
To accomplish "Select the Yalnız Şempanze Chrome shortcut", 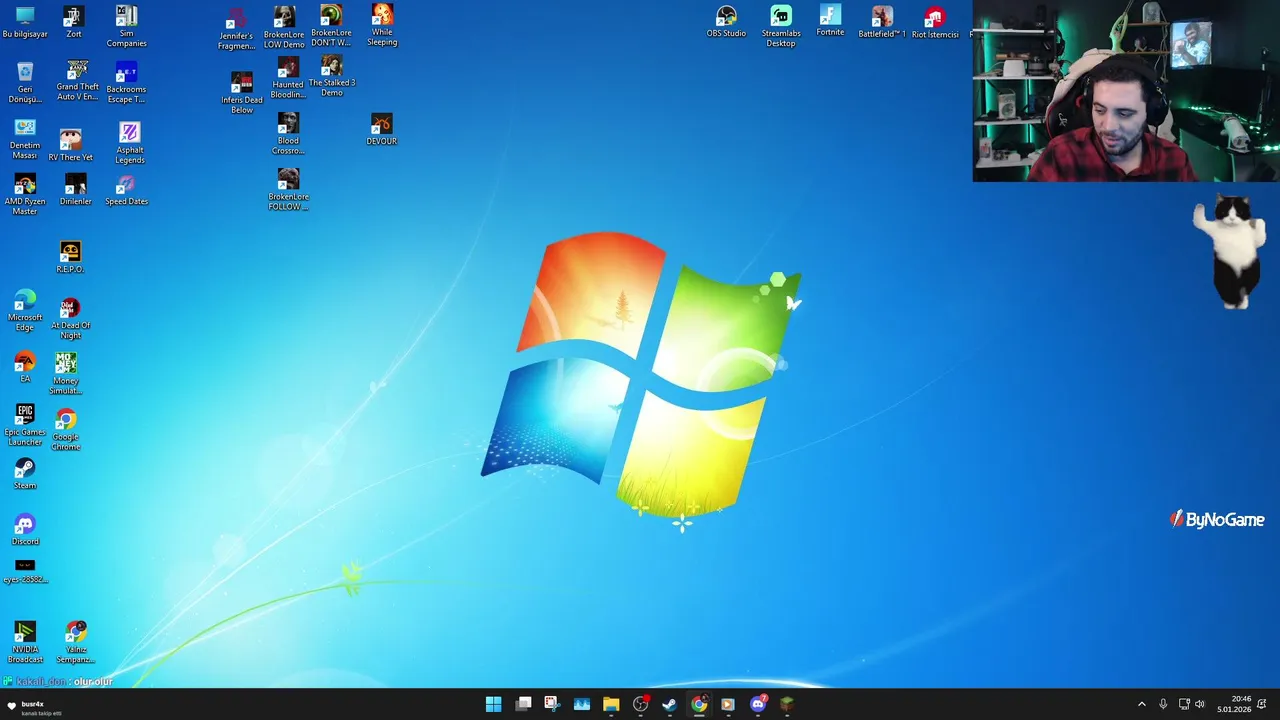I will point(76,643).
